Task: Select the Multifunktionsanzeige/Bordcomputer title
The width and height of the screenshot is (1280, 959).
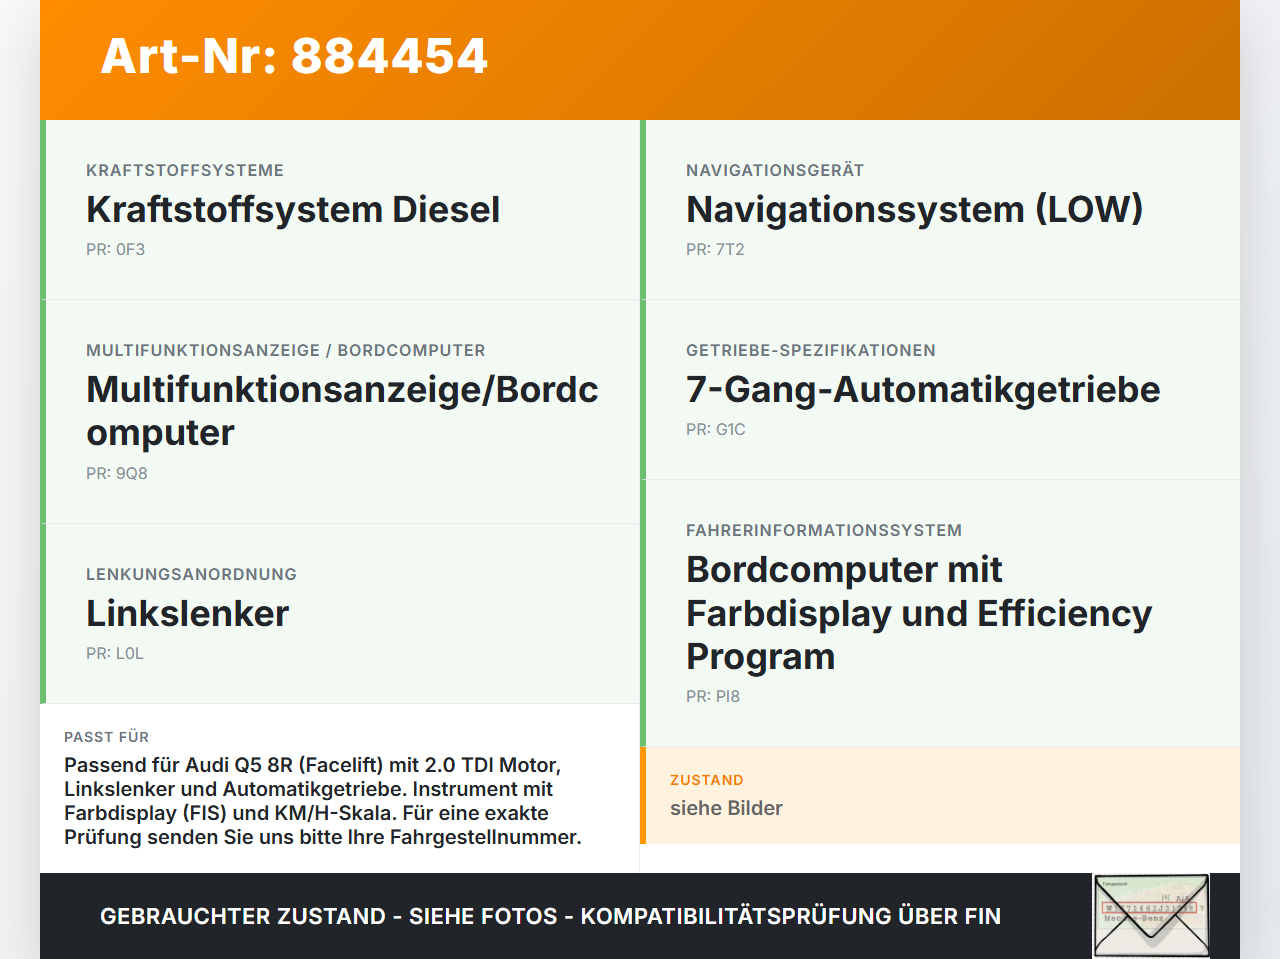Action: 342,411
